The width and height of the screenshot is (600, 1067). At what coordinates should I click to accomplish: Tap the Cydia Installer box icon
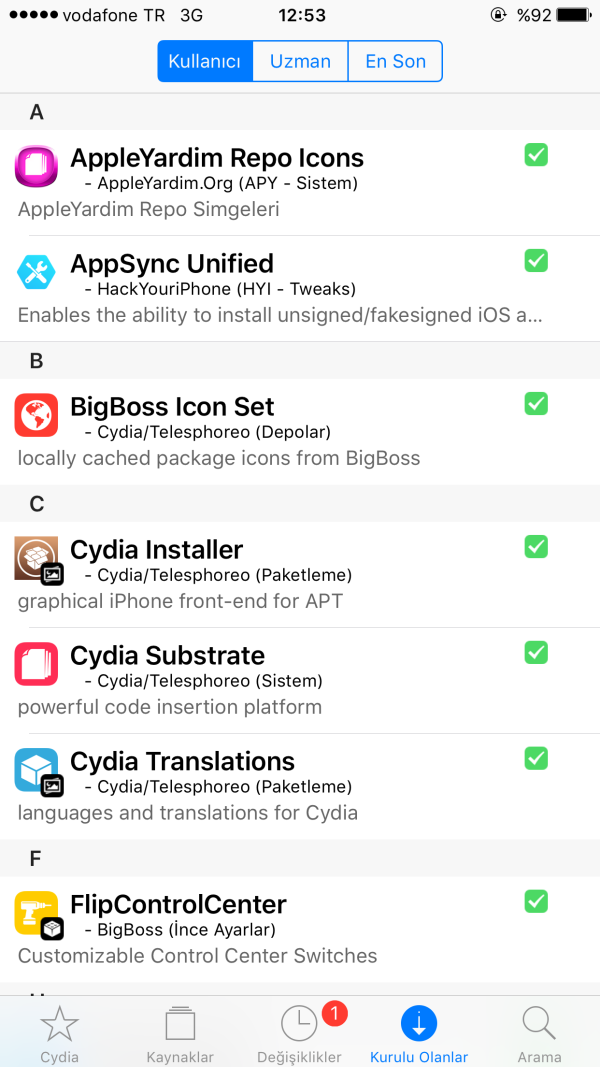[36, 558]
